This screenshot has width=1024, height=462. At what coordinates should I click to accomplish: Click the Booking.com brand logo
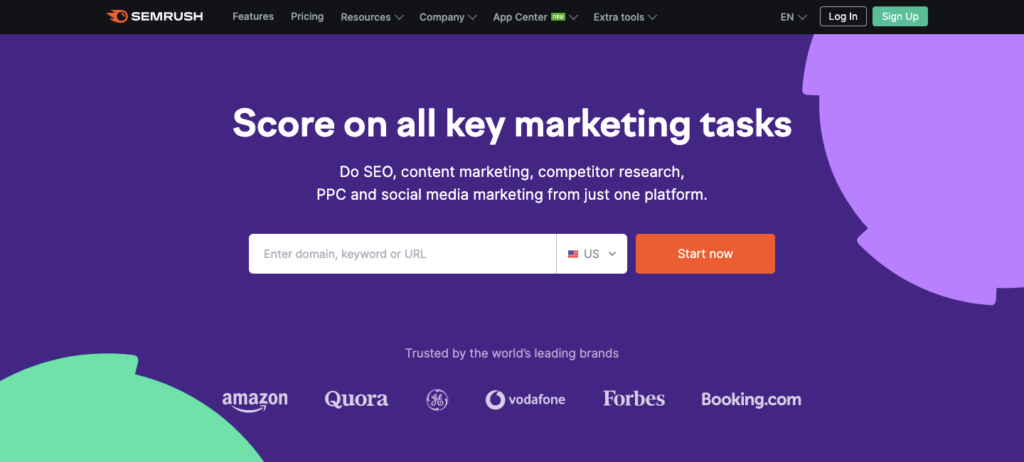751,400
